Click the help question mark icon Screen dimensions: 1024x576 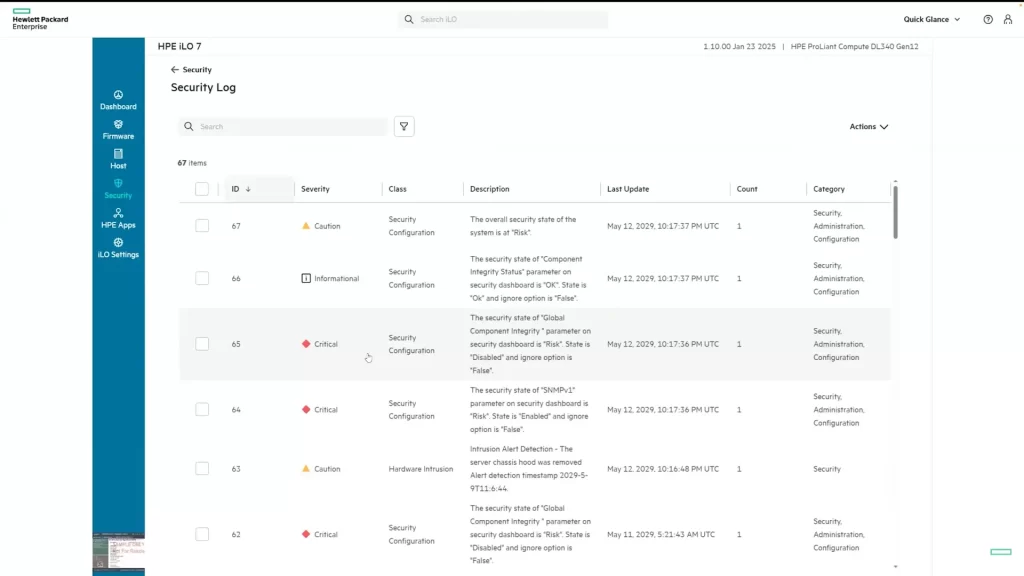(988, 20)
